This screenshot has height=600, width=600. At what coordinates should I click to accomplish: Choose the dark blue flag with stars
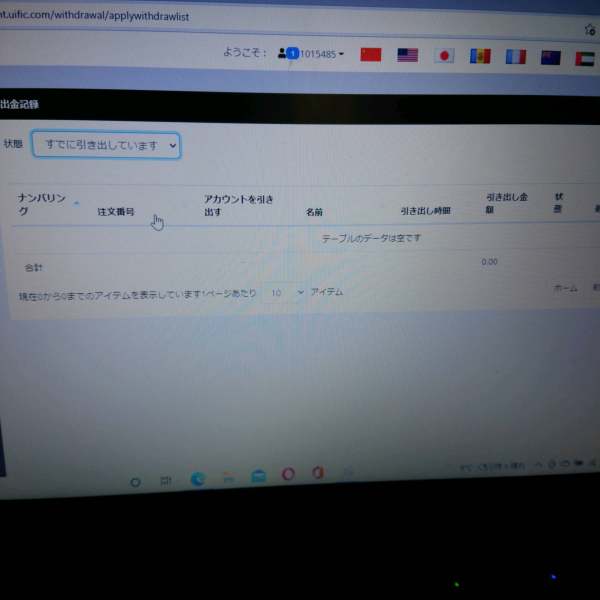click(551, 57)
